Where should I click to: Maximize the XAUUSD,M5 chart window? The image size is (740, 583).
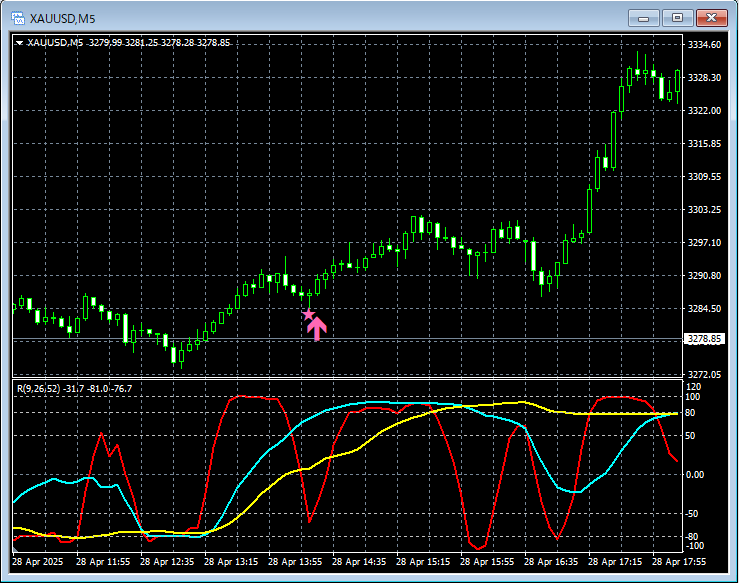(677, 17)
